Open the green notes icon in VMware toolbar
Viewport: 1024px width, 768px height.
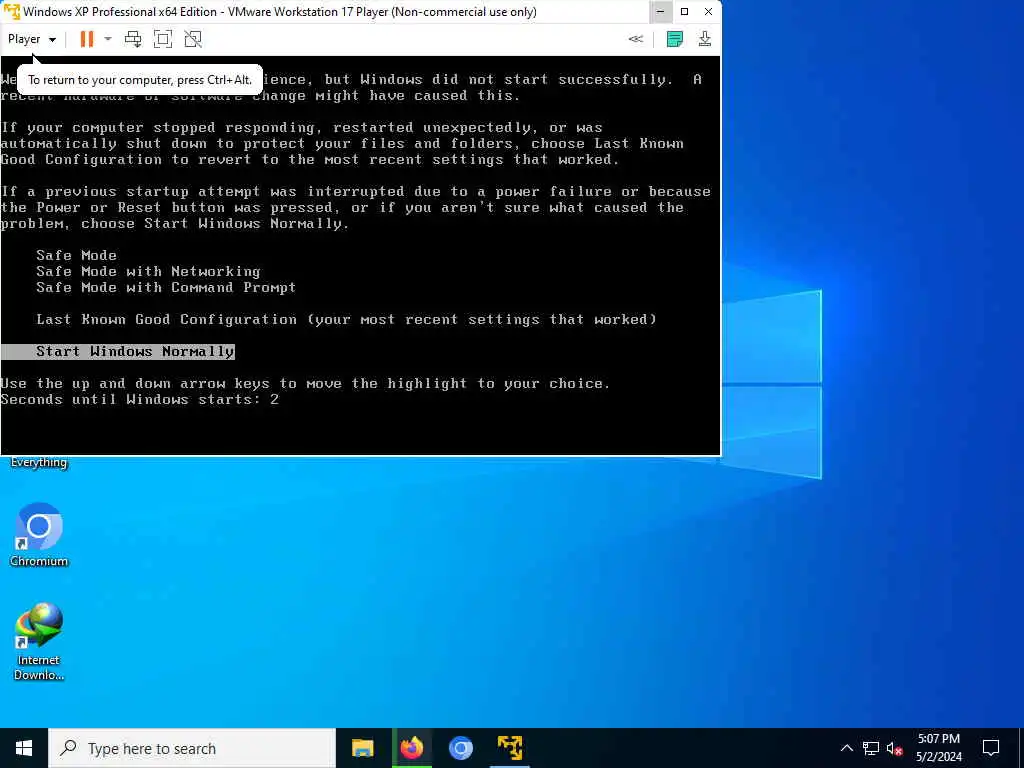coord(675,39)
